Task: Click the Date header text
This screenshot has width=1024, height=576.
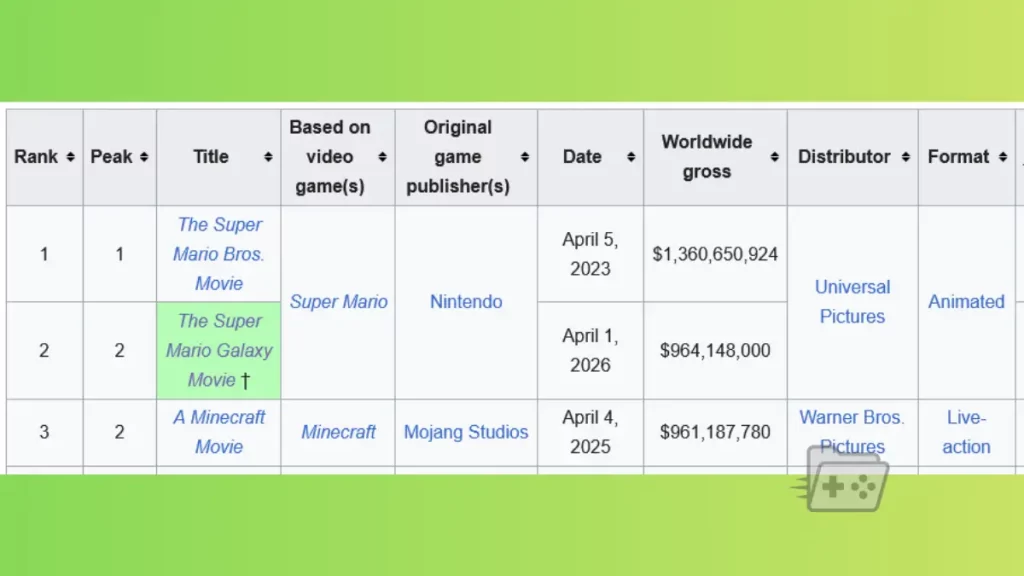Action: pyautogui.click(x=582, y=157)
